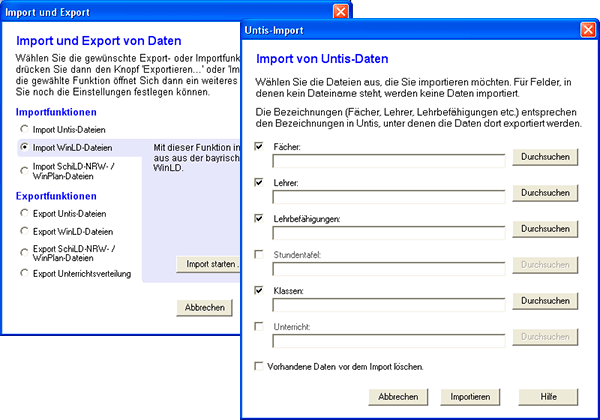Browse for Fächer file with Durchsuchen
Image resolution: width=600 pixels, height=420 pixels.
pyautogui.click(x=545, y=157)
